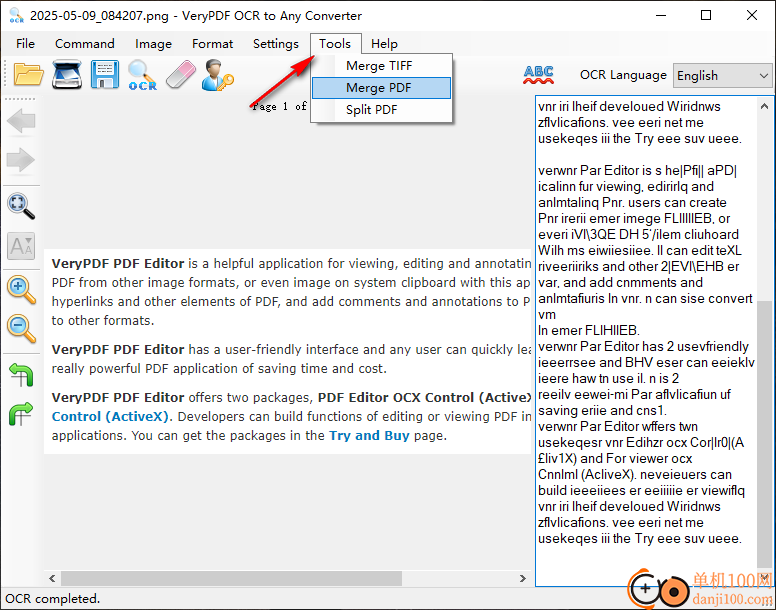Zoom in with the plus magnifier
776x610 pixels.
[x=21, y=289]
